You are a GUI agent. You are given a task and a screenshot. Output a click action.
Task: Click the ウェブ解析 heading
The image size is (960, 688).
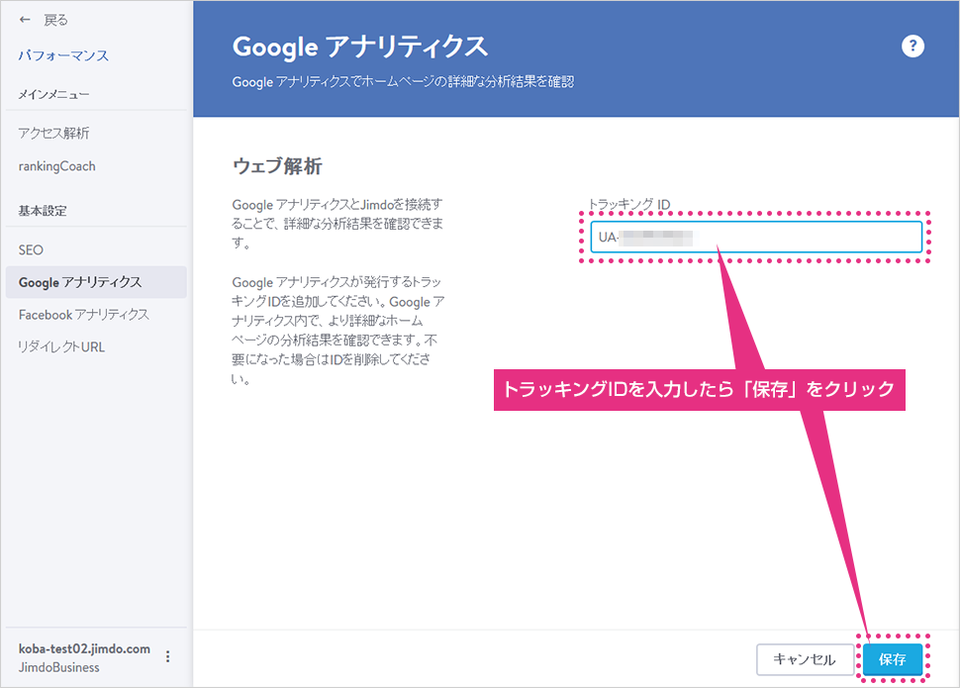(x=277, y=166)
